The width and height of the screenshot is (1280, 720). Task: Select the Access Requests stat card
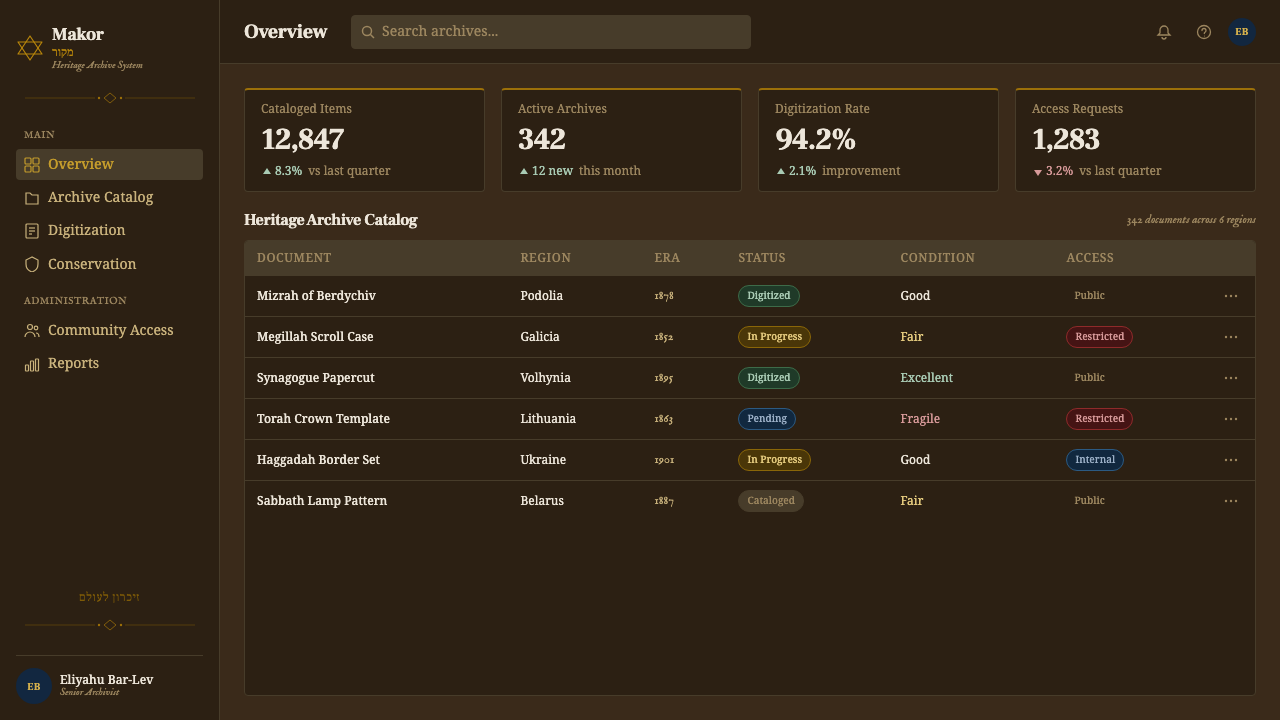pyautogui.click(x=1135, y=140)
